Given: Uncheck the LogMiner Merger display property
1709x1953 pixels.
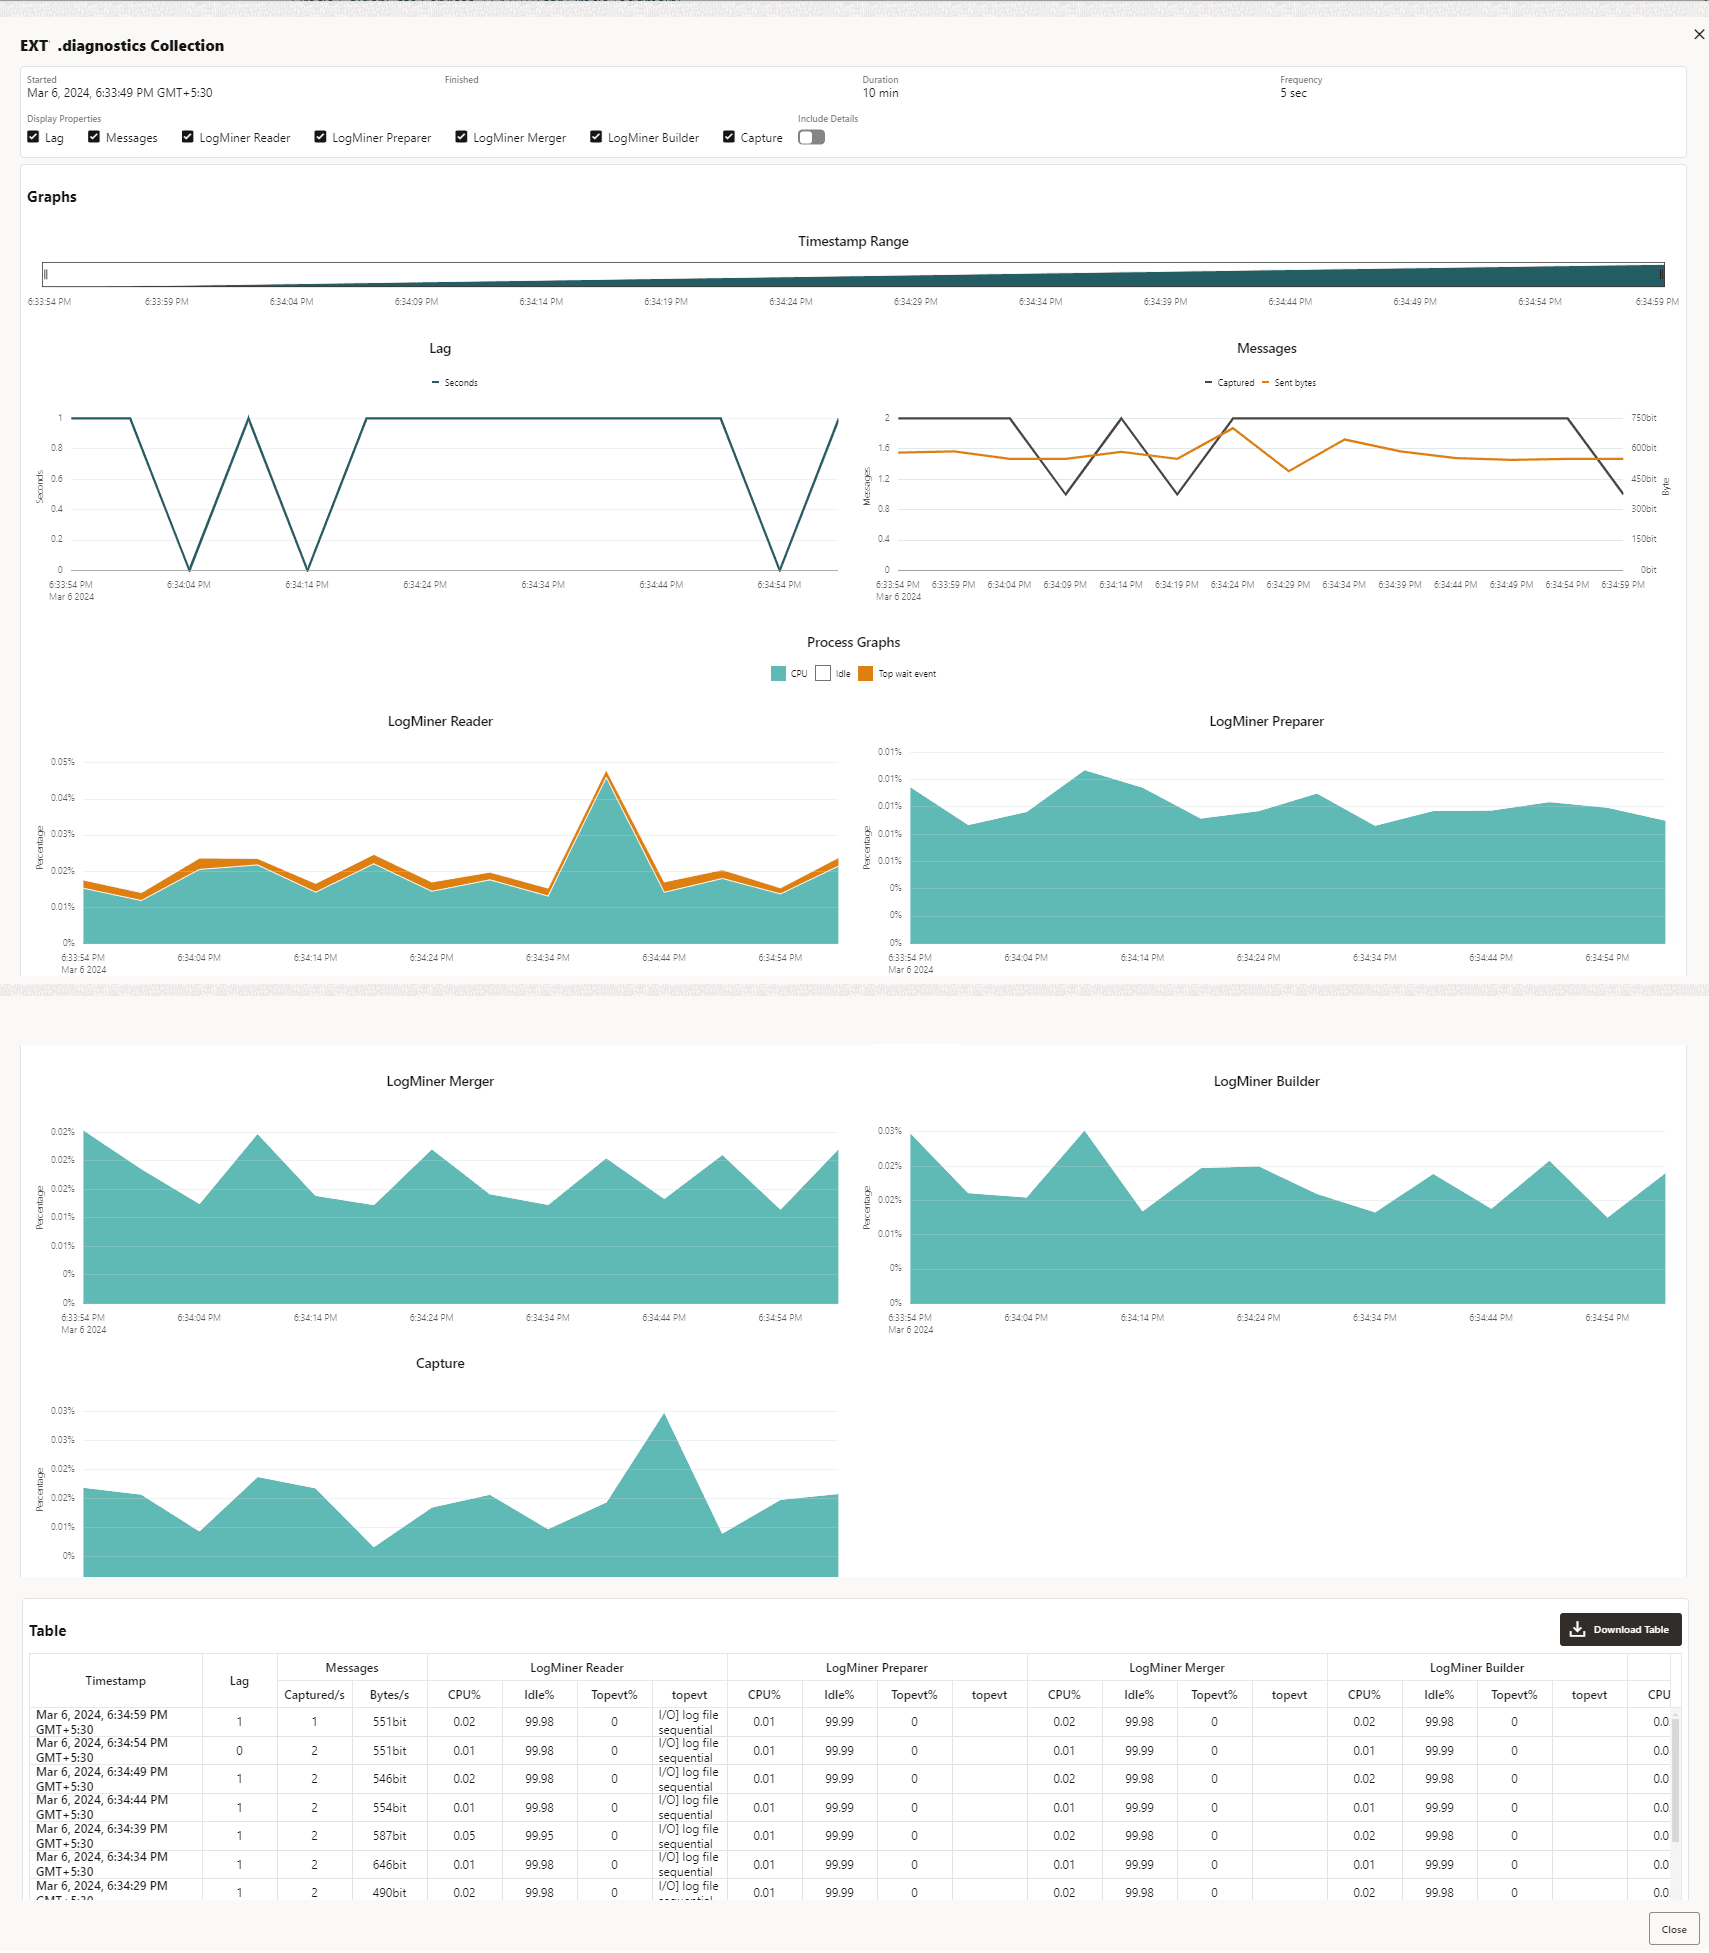Looking at the screenshot, I should (x=461, y=136).
